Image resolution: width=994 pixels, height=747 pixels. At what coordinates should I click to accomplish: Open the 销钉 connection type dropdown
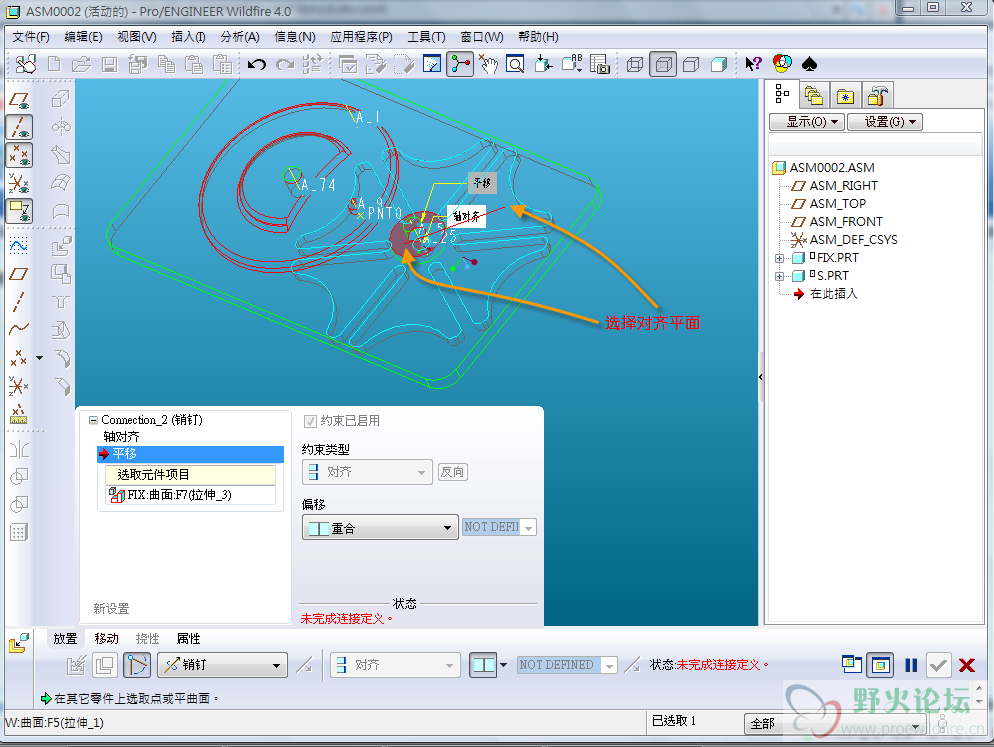223,665
